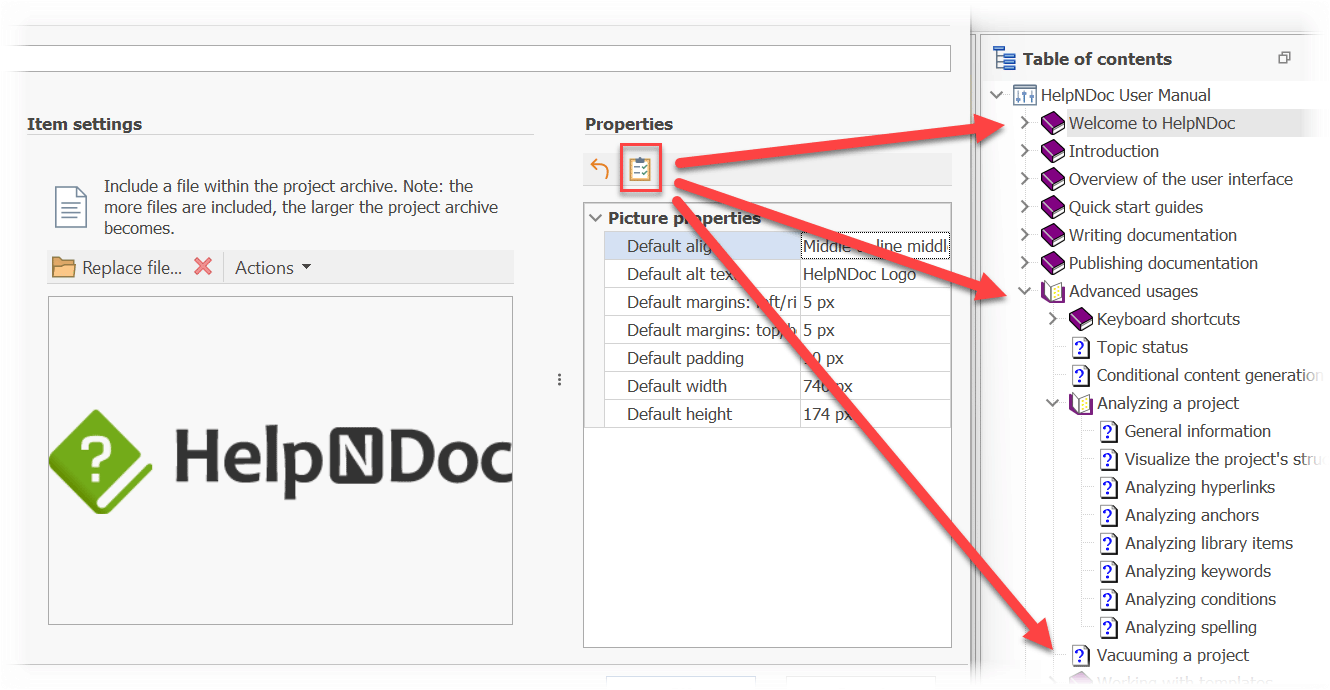Expand the Quick start guides node
1330x690 pixels.
pyautogui.click(x=1024, y=207)
